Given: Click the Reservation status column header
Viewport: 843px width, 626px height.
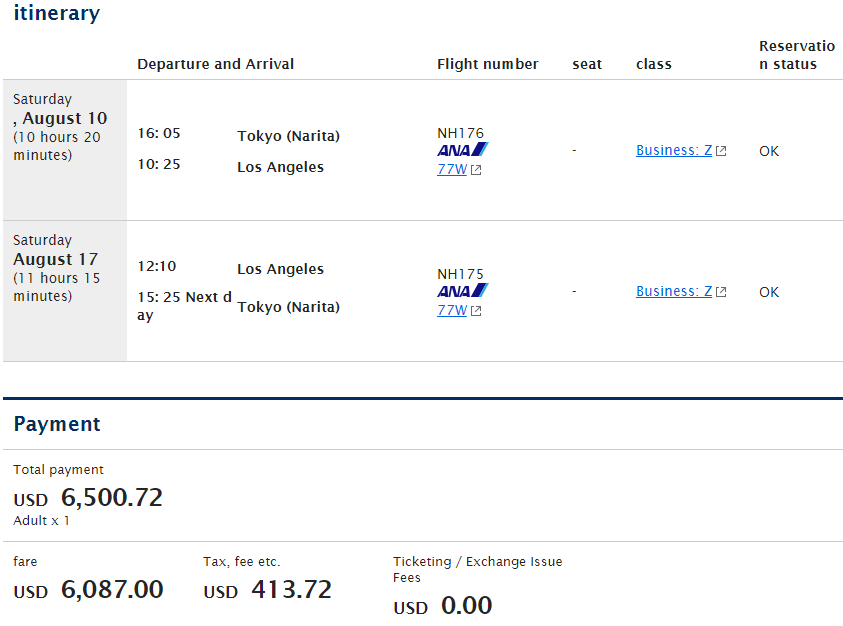Looking at the screenshot, I should 797,55.
